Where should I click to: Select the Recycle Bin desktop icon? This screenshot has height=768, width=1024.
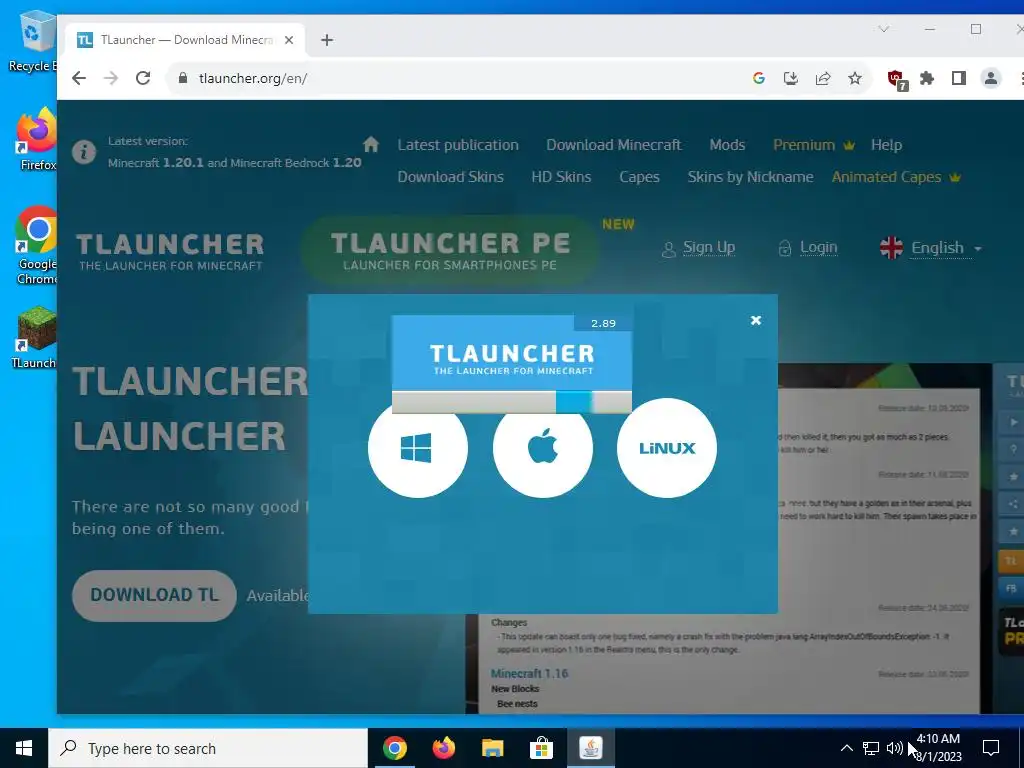pyautogui.click(x=33, y=40)
